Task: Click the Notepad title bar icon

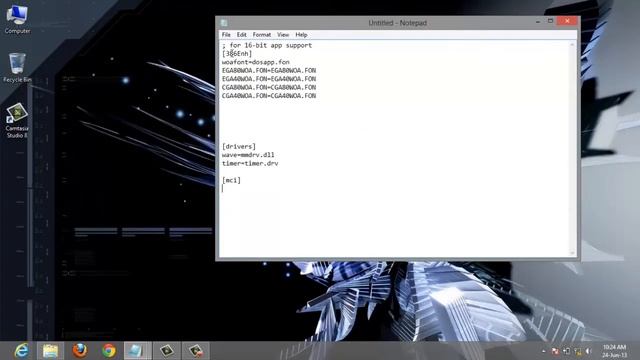Action: 224,23
